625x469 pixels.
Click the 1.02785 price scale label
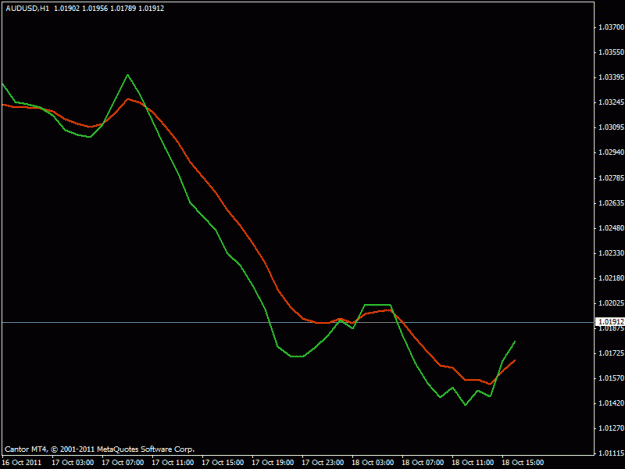click(x=611, y=178)
